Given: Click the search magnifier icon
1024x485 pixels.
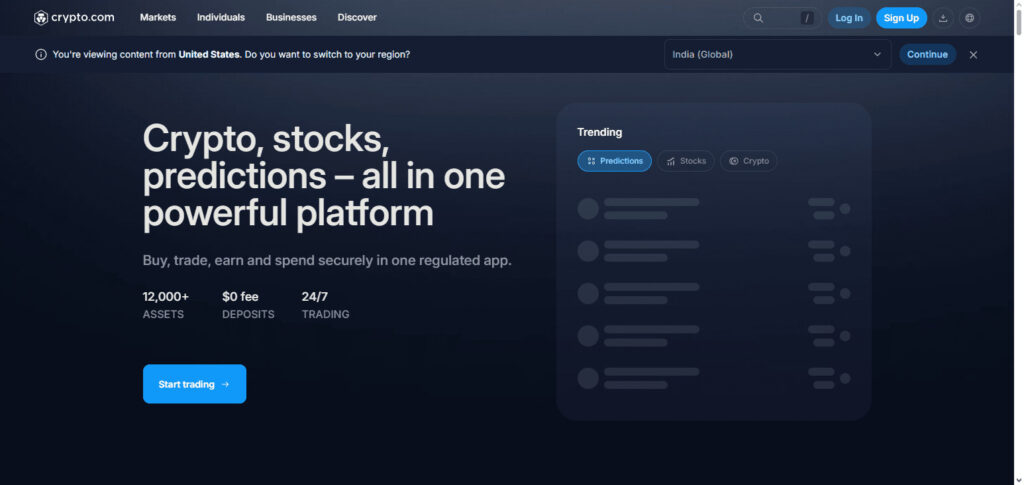Looking at the screenshot, I should 758,18.
